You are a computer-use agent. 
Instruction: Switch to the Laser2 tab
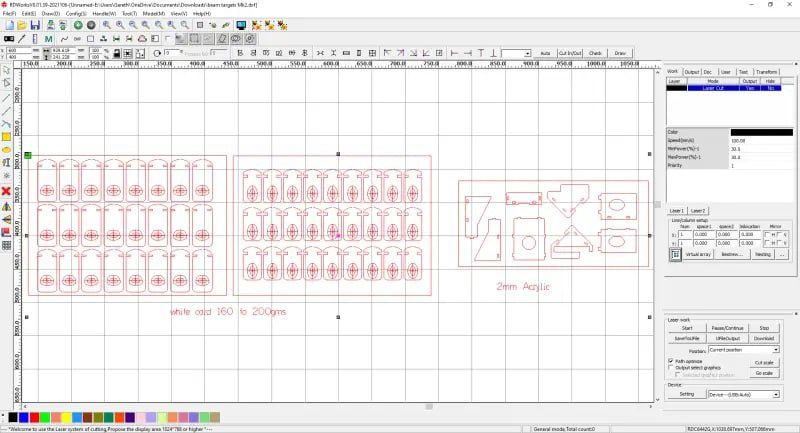[698, 211]
